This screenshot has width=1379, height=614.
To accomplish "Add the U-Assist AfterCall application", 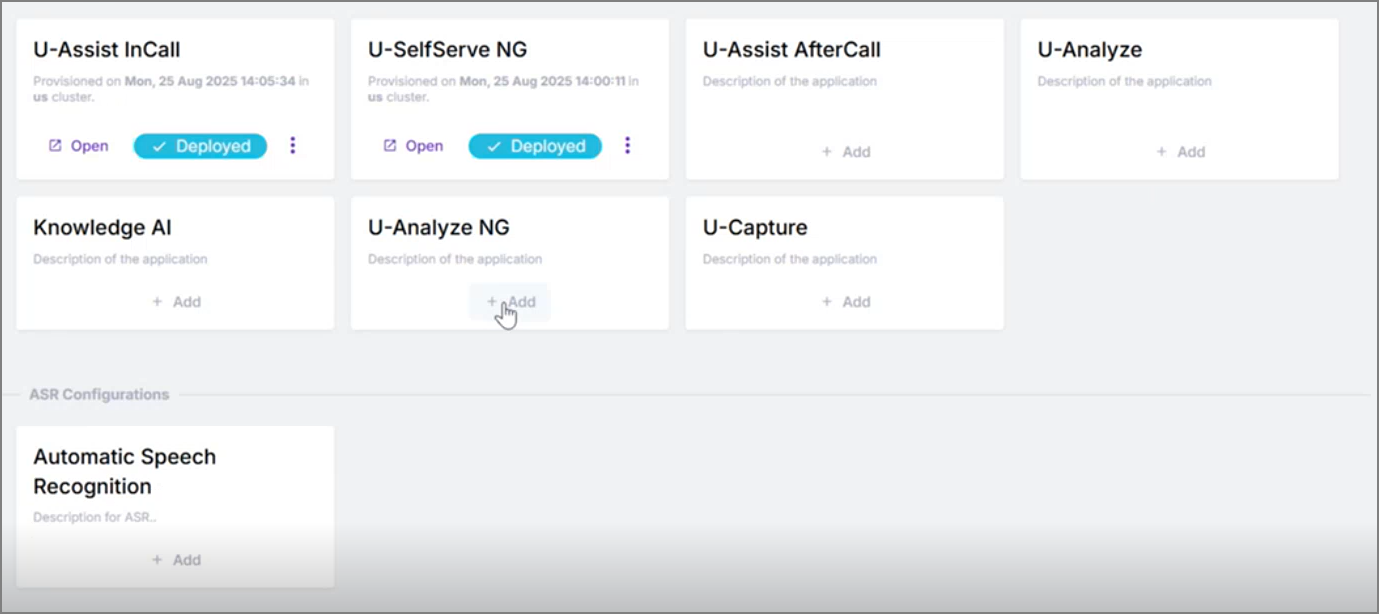I will click(845, 152).
